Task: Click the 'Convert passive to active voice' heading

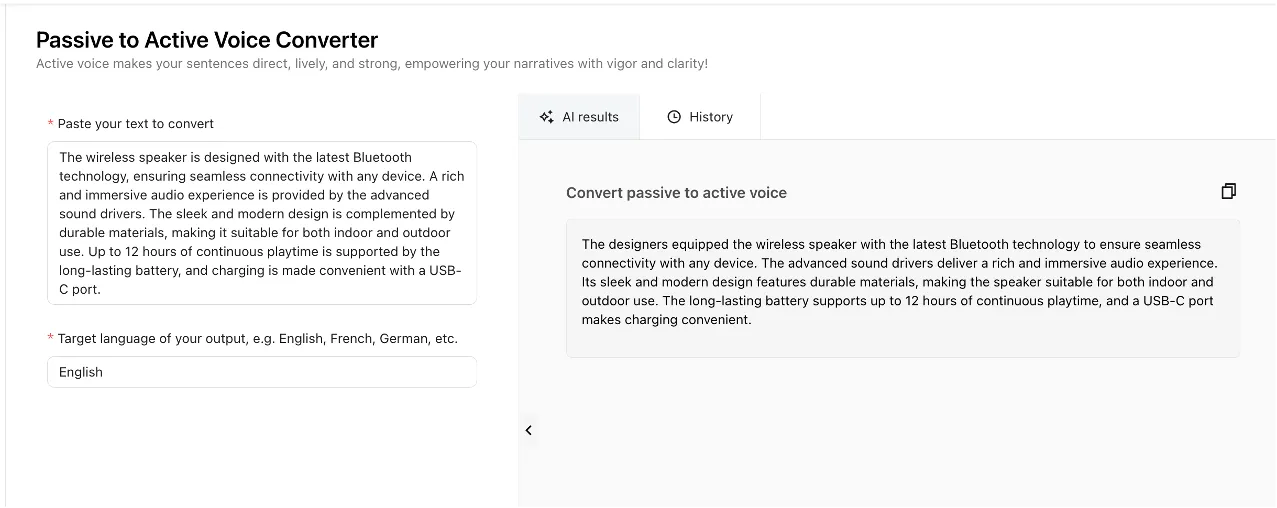Action: 676,193
